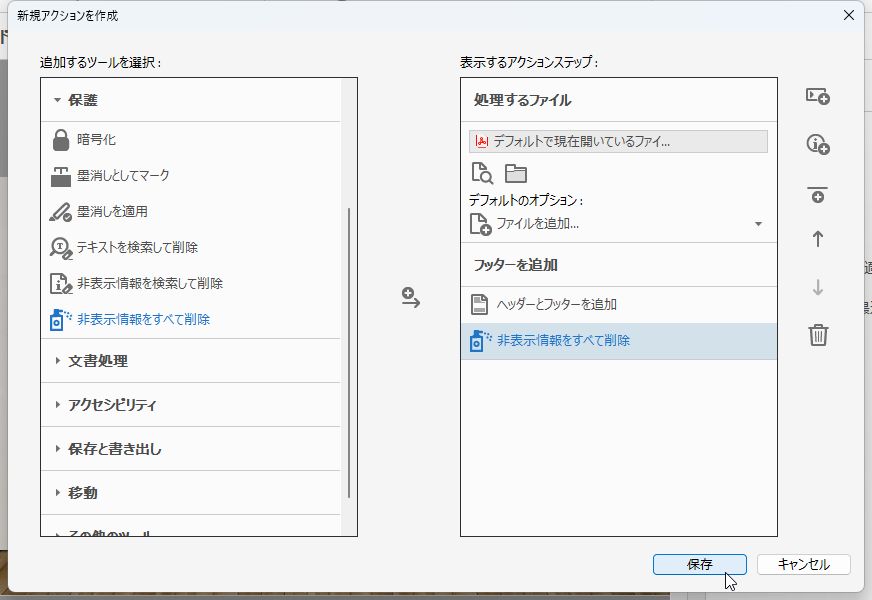Add a divider step with the plus icon
The height and width of the screenshot is (600, 872).
pyautogui.click(x=818, y=193)
